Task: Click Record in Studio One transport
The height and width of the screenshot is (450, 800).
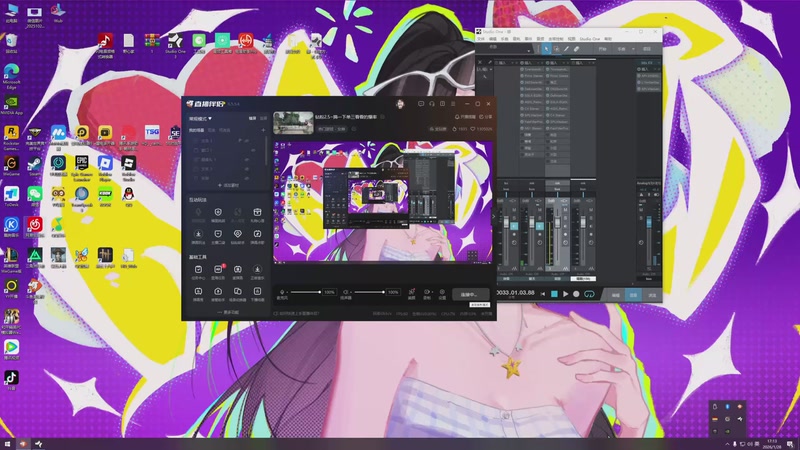Action: click(x=576, y=294)
